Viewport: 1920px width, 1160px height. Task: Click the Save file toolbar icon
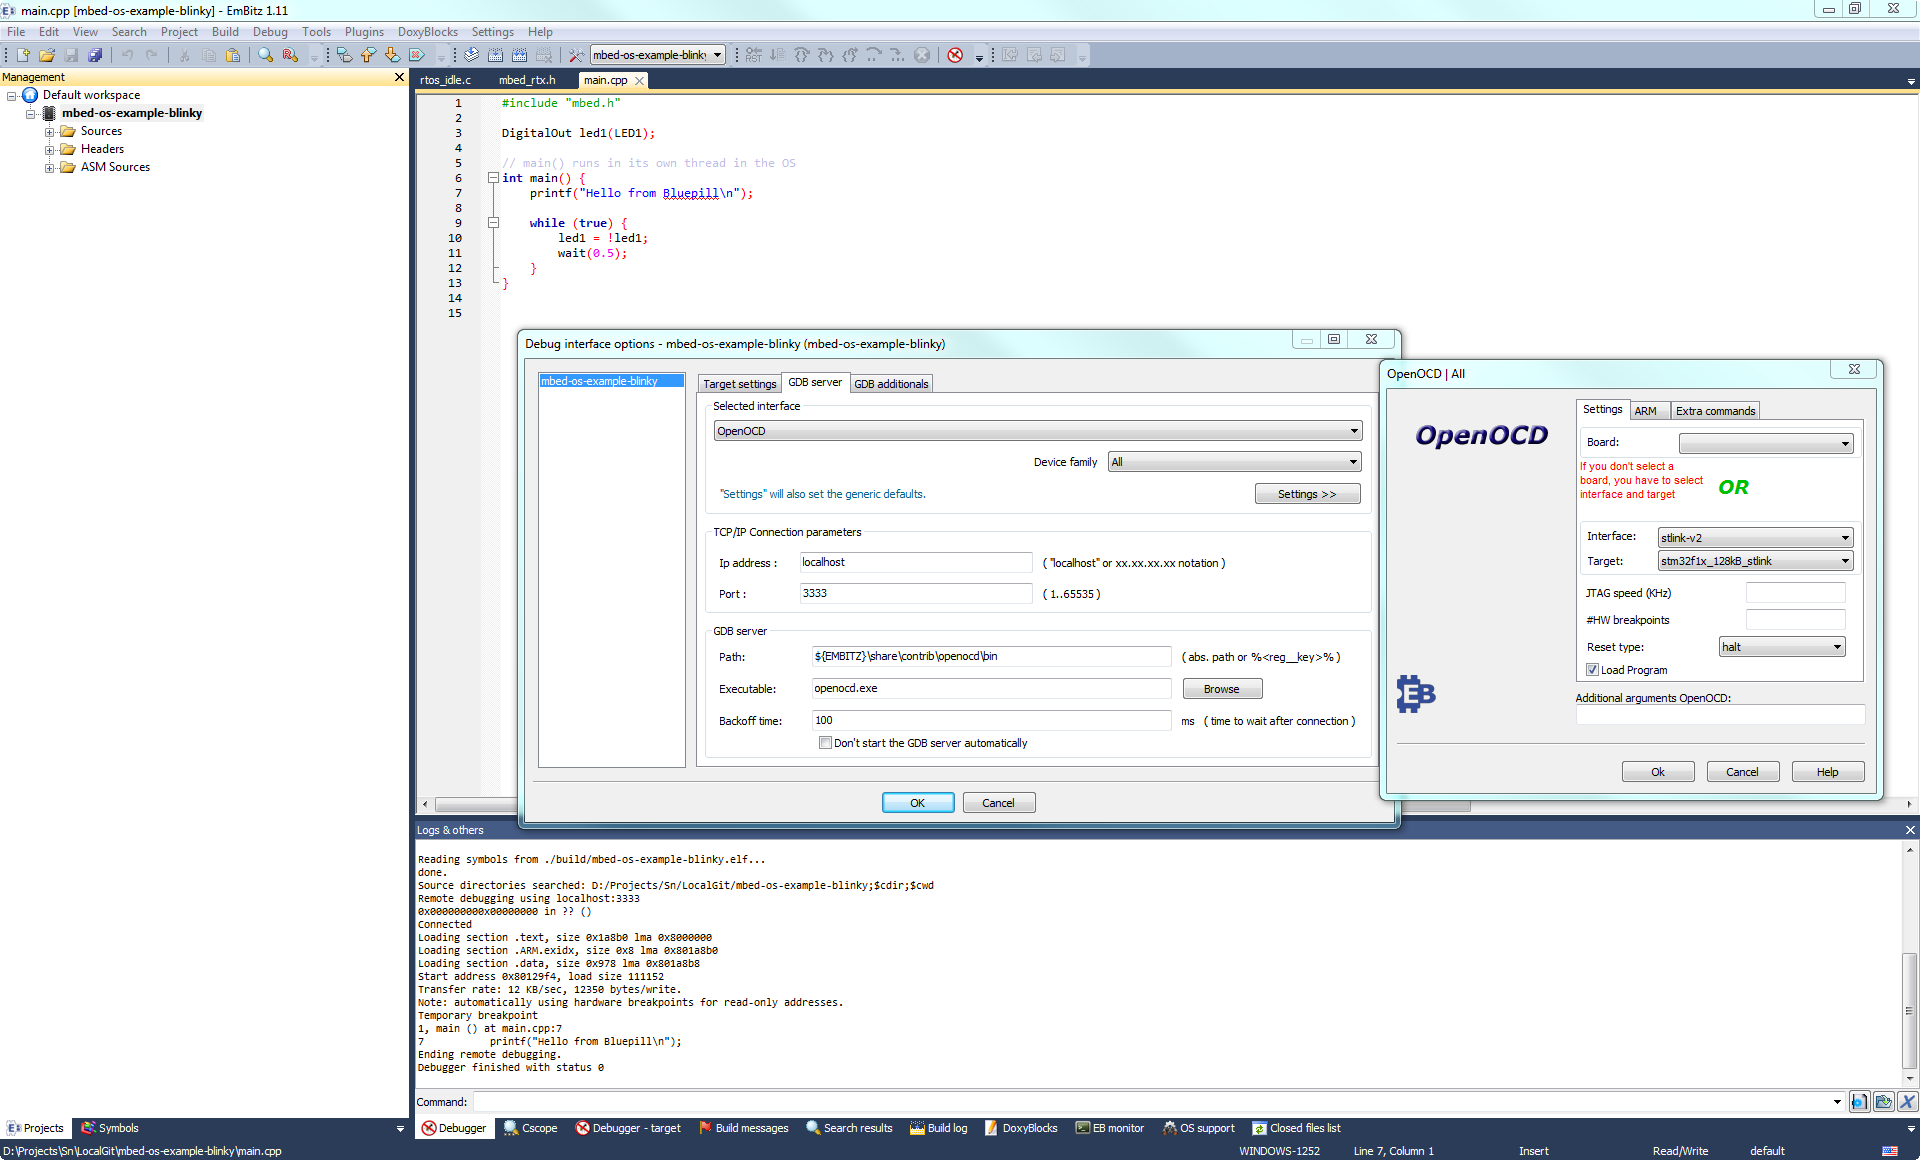71,55
